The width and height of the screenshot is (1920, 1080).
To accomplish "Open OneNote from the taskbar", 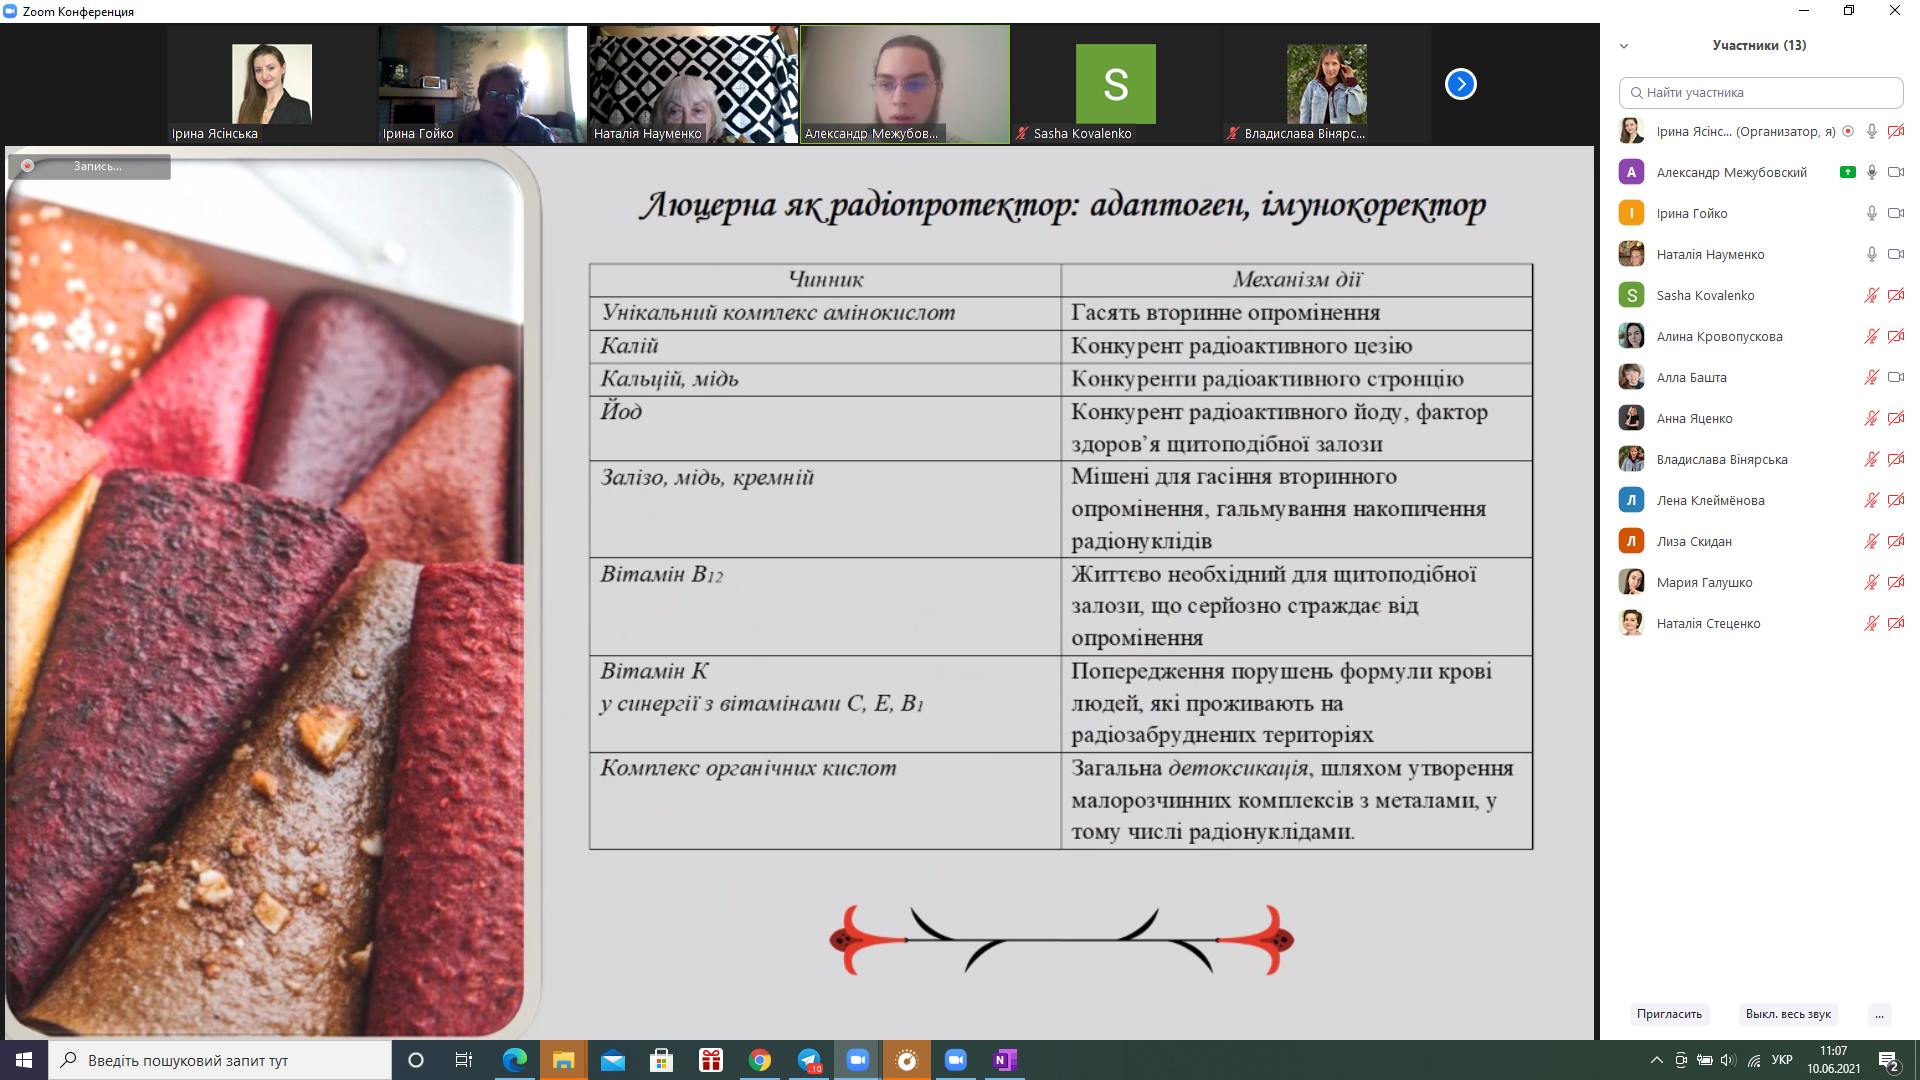I will [1004, 1060].
